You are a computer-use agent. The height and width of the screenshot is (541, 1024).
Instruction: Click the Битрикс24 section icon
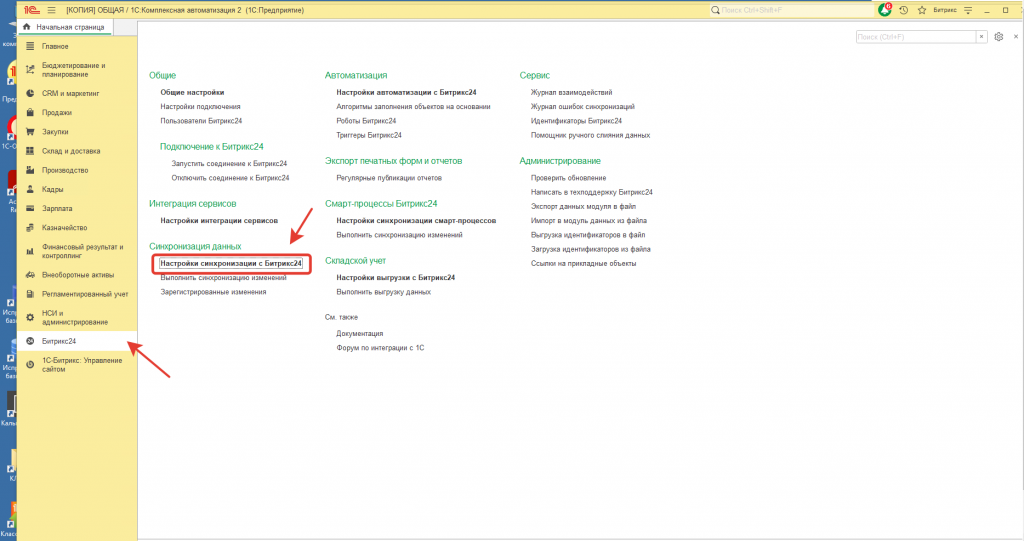click(30, 341)
